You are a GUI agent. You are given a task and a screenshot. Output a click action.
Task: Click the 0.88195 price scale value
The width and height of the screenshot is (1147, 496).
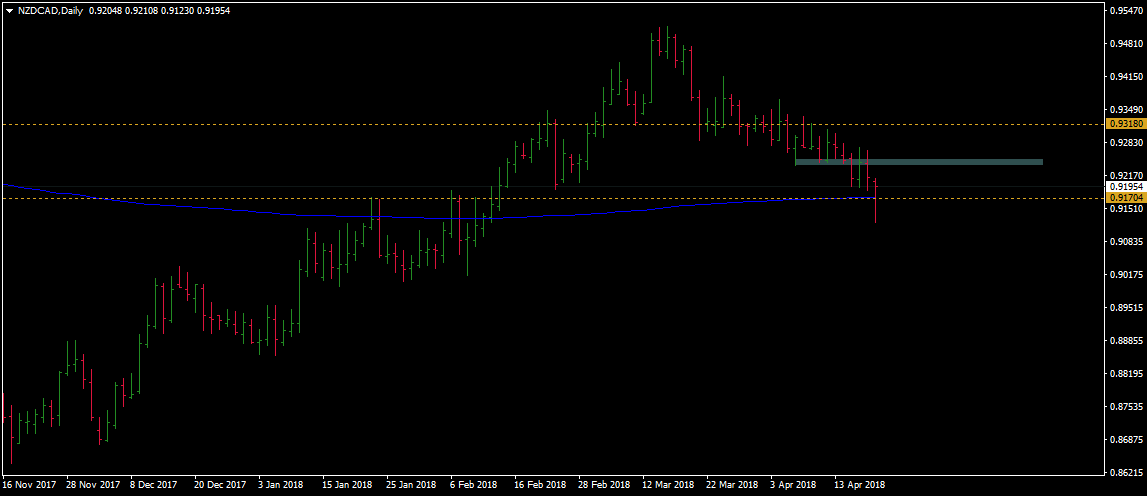tap(1127, 374)
